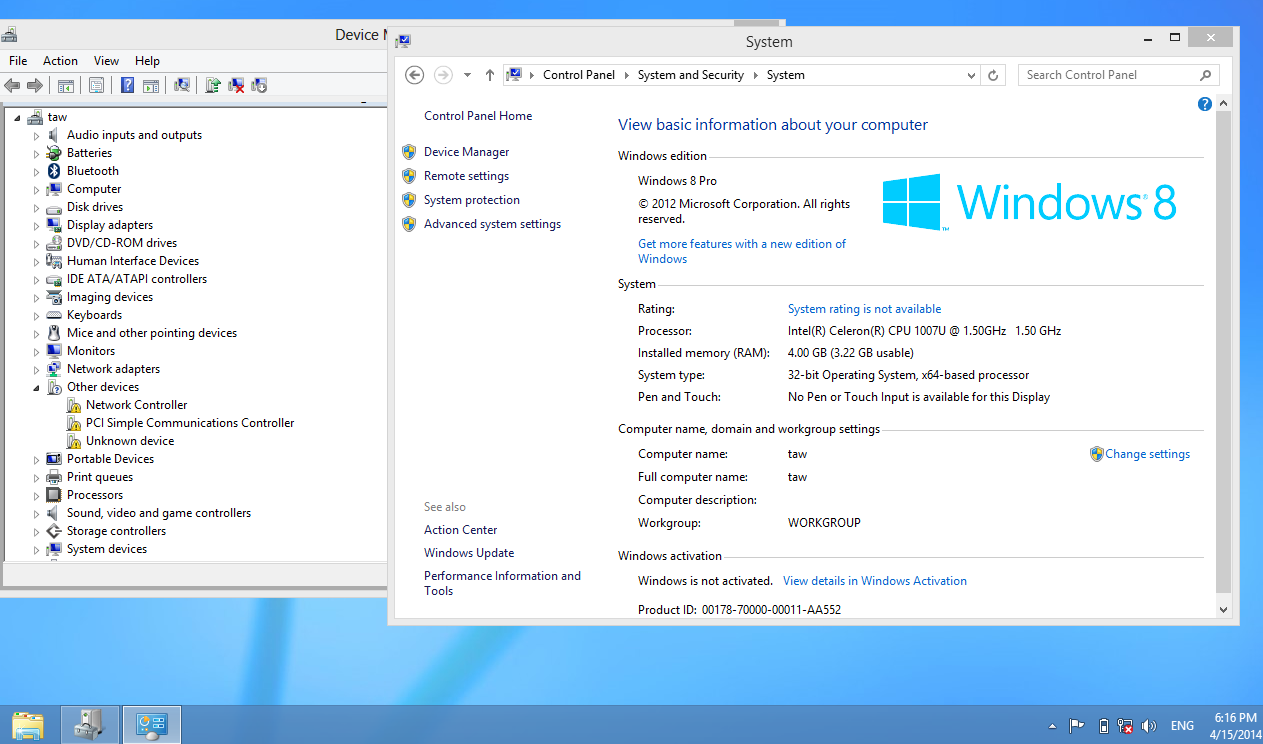This screenshot has width=1263, height=744.
Task: Click the search magnifier in Control Panel search
Action: (x=1206, y=75)
